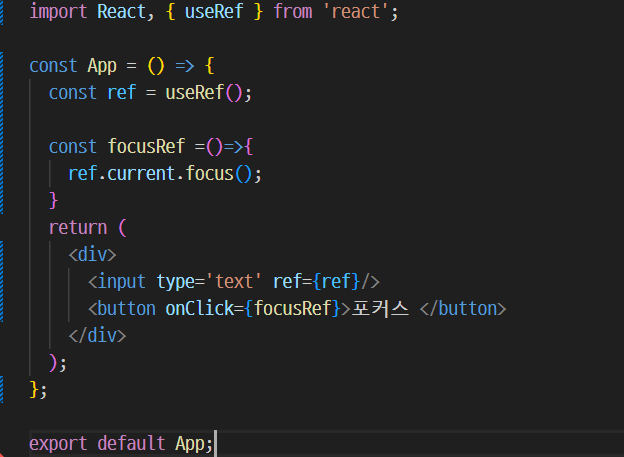Click 'onClick' attribute on button tag
This screenshot has width=624, height=457.
pyautogui.click(x=199, y=309)
